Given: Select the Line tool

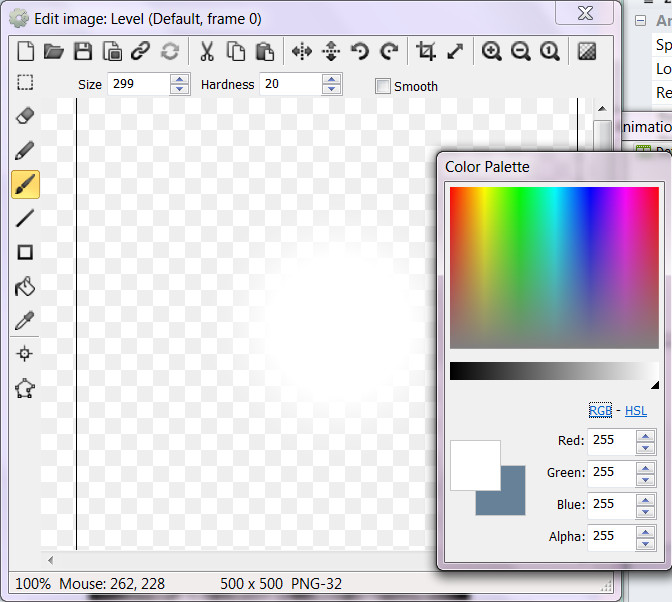Looking at the screenshot, I should [x=25, y=218].
